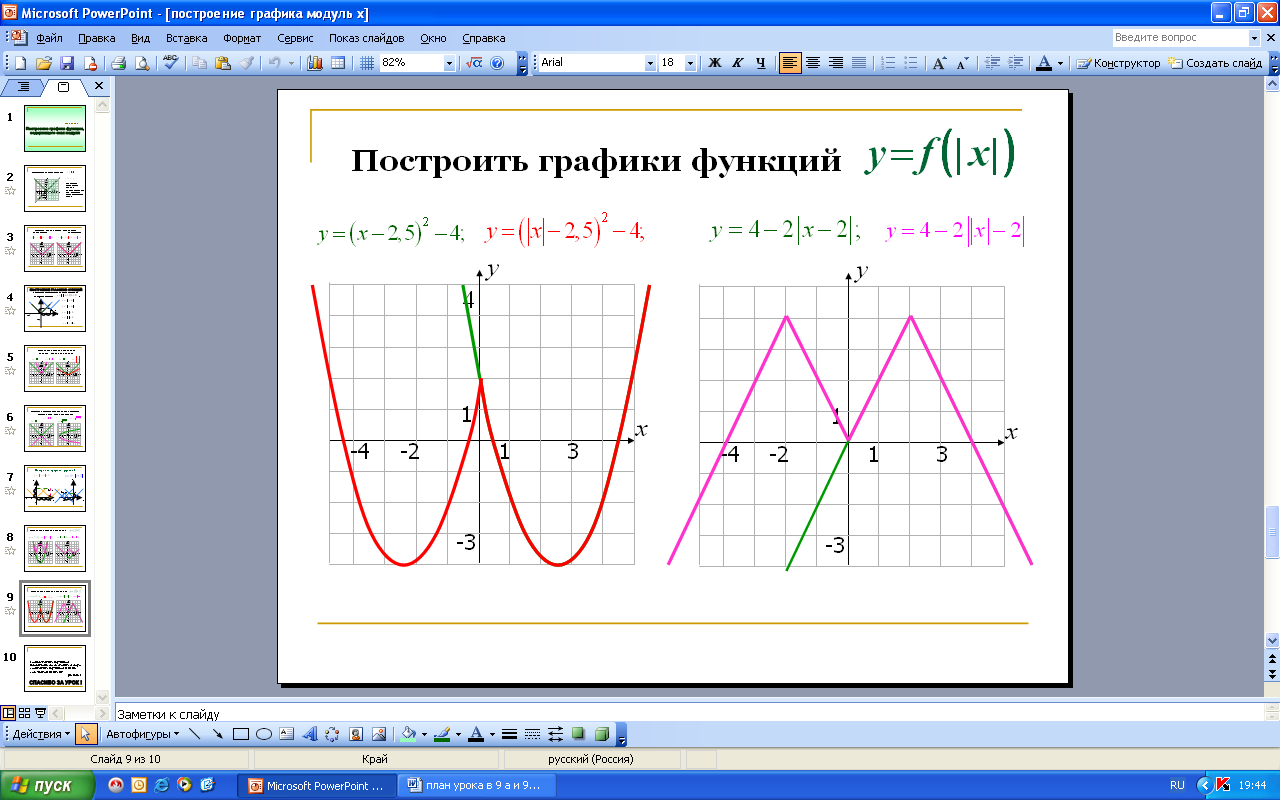Open the Справка menu
This screenshot has height=800, width=1280.
(484, 38)
